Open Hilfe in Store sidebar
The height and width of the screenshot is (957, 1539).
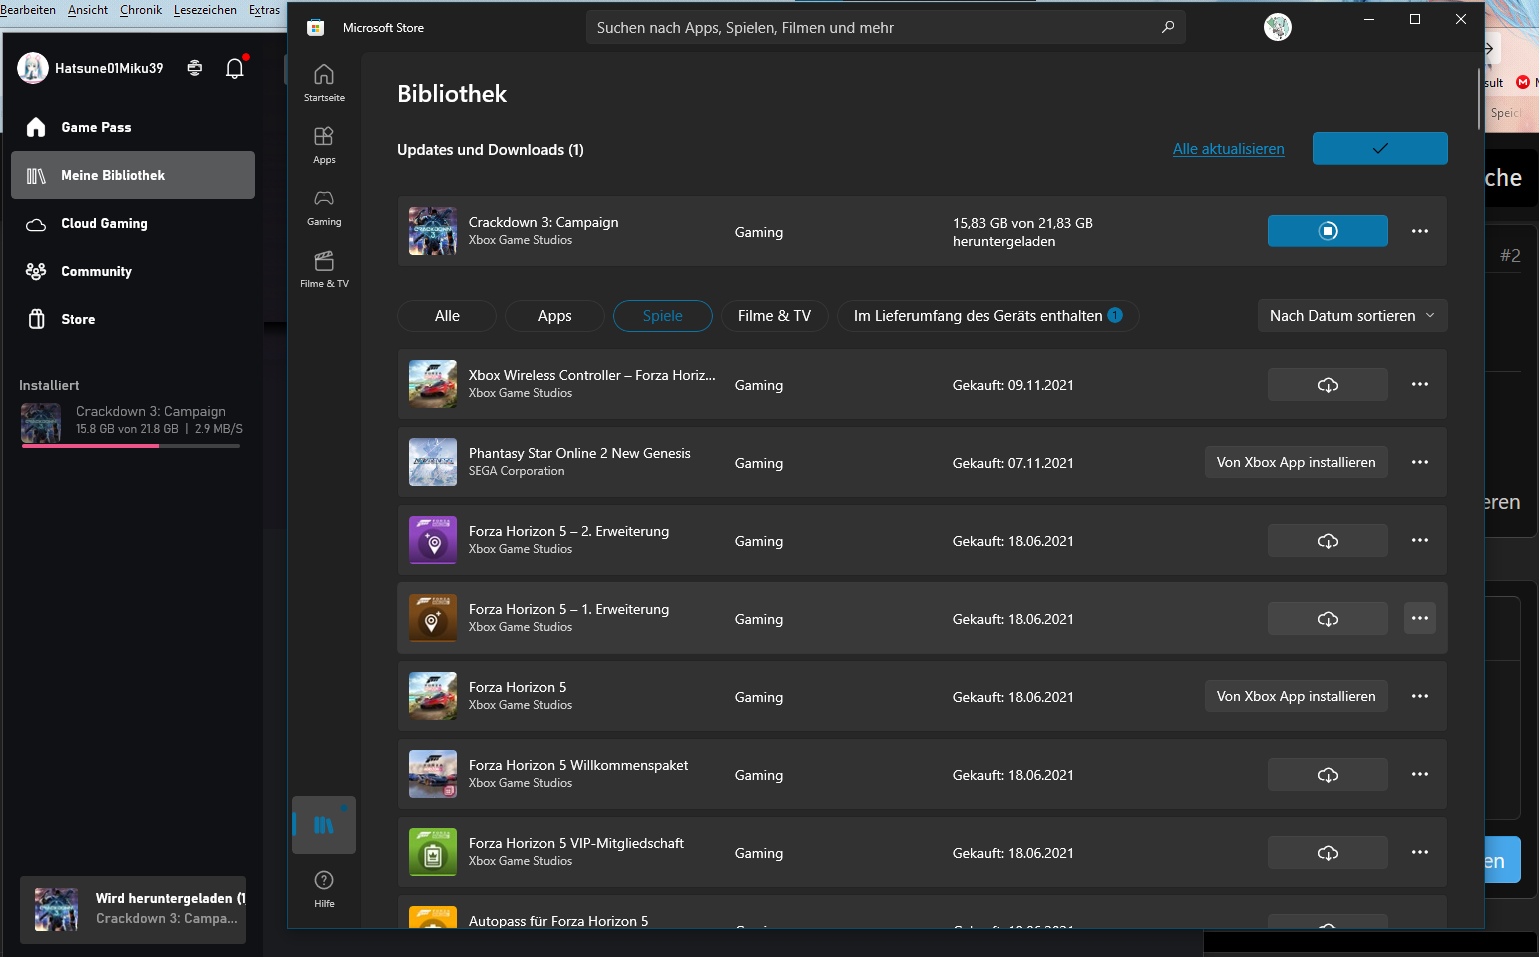tap(324, 888)
